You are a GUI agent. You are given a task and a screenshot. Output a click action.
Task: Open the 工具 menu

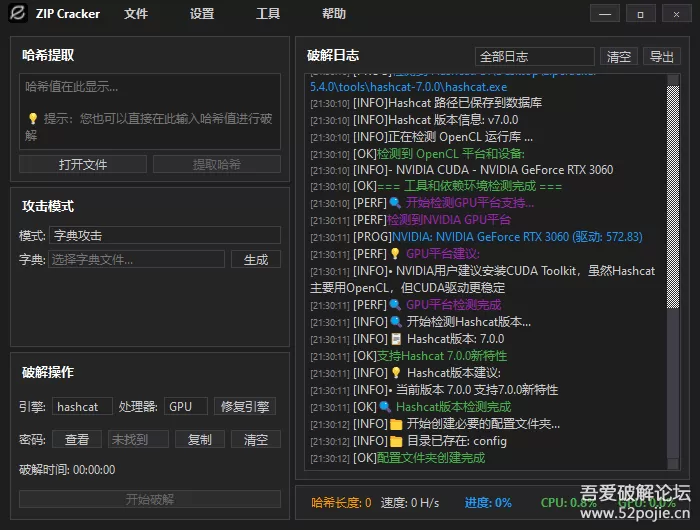pos(268,14)
